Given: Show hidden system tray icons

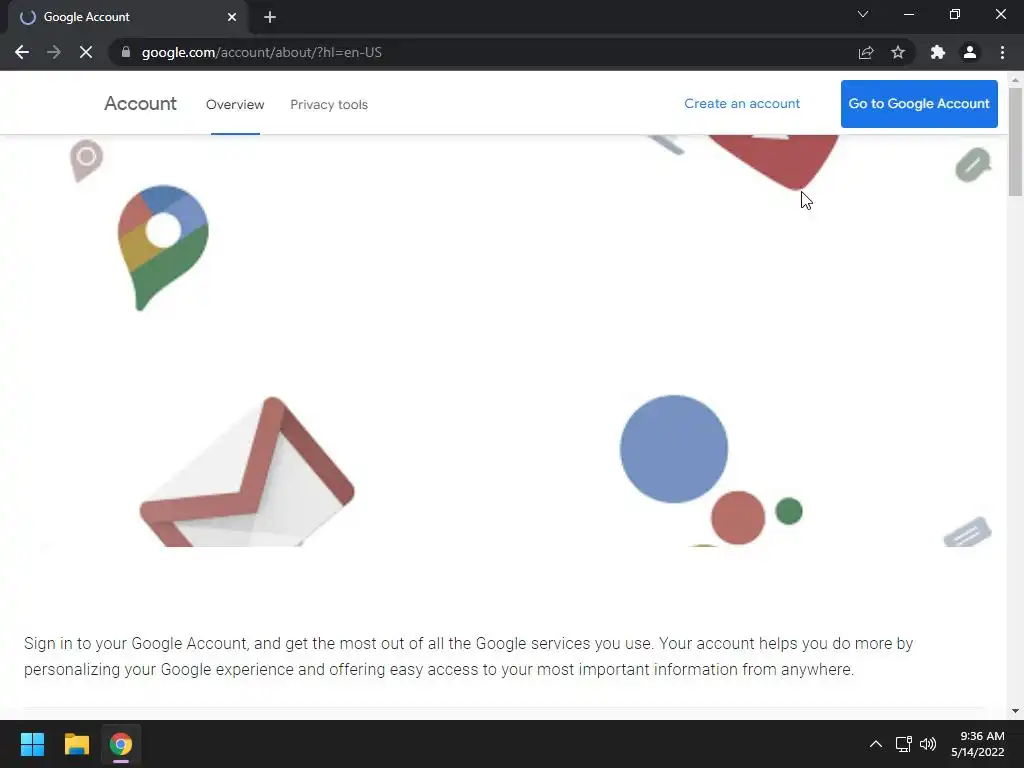Looking at the screenshot, I should pos(876,744).
